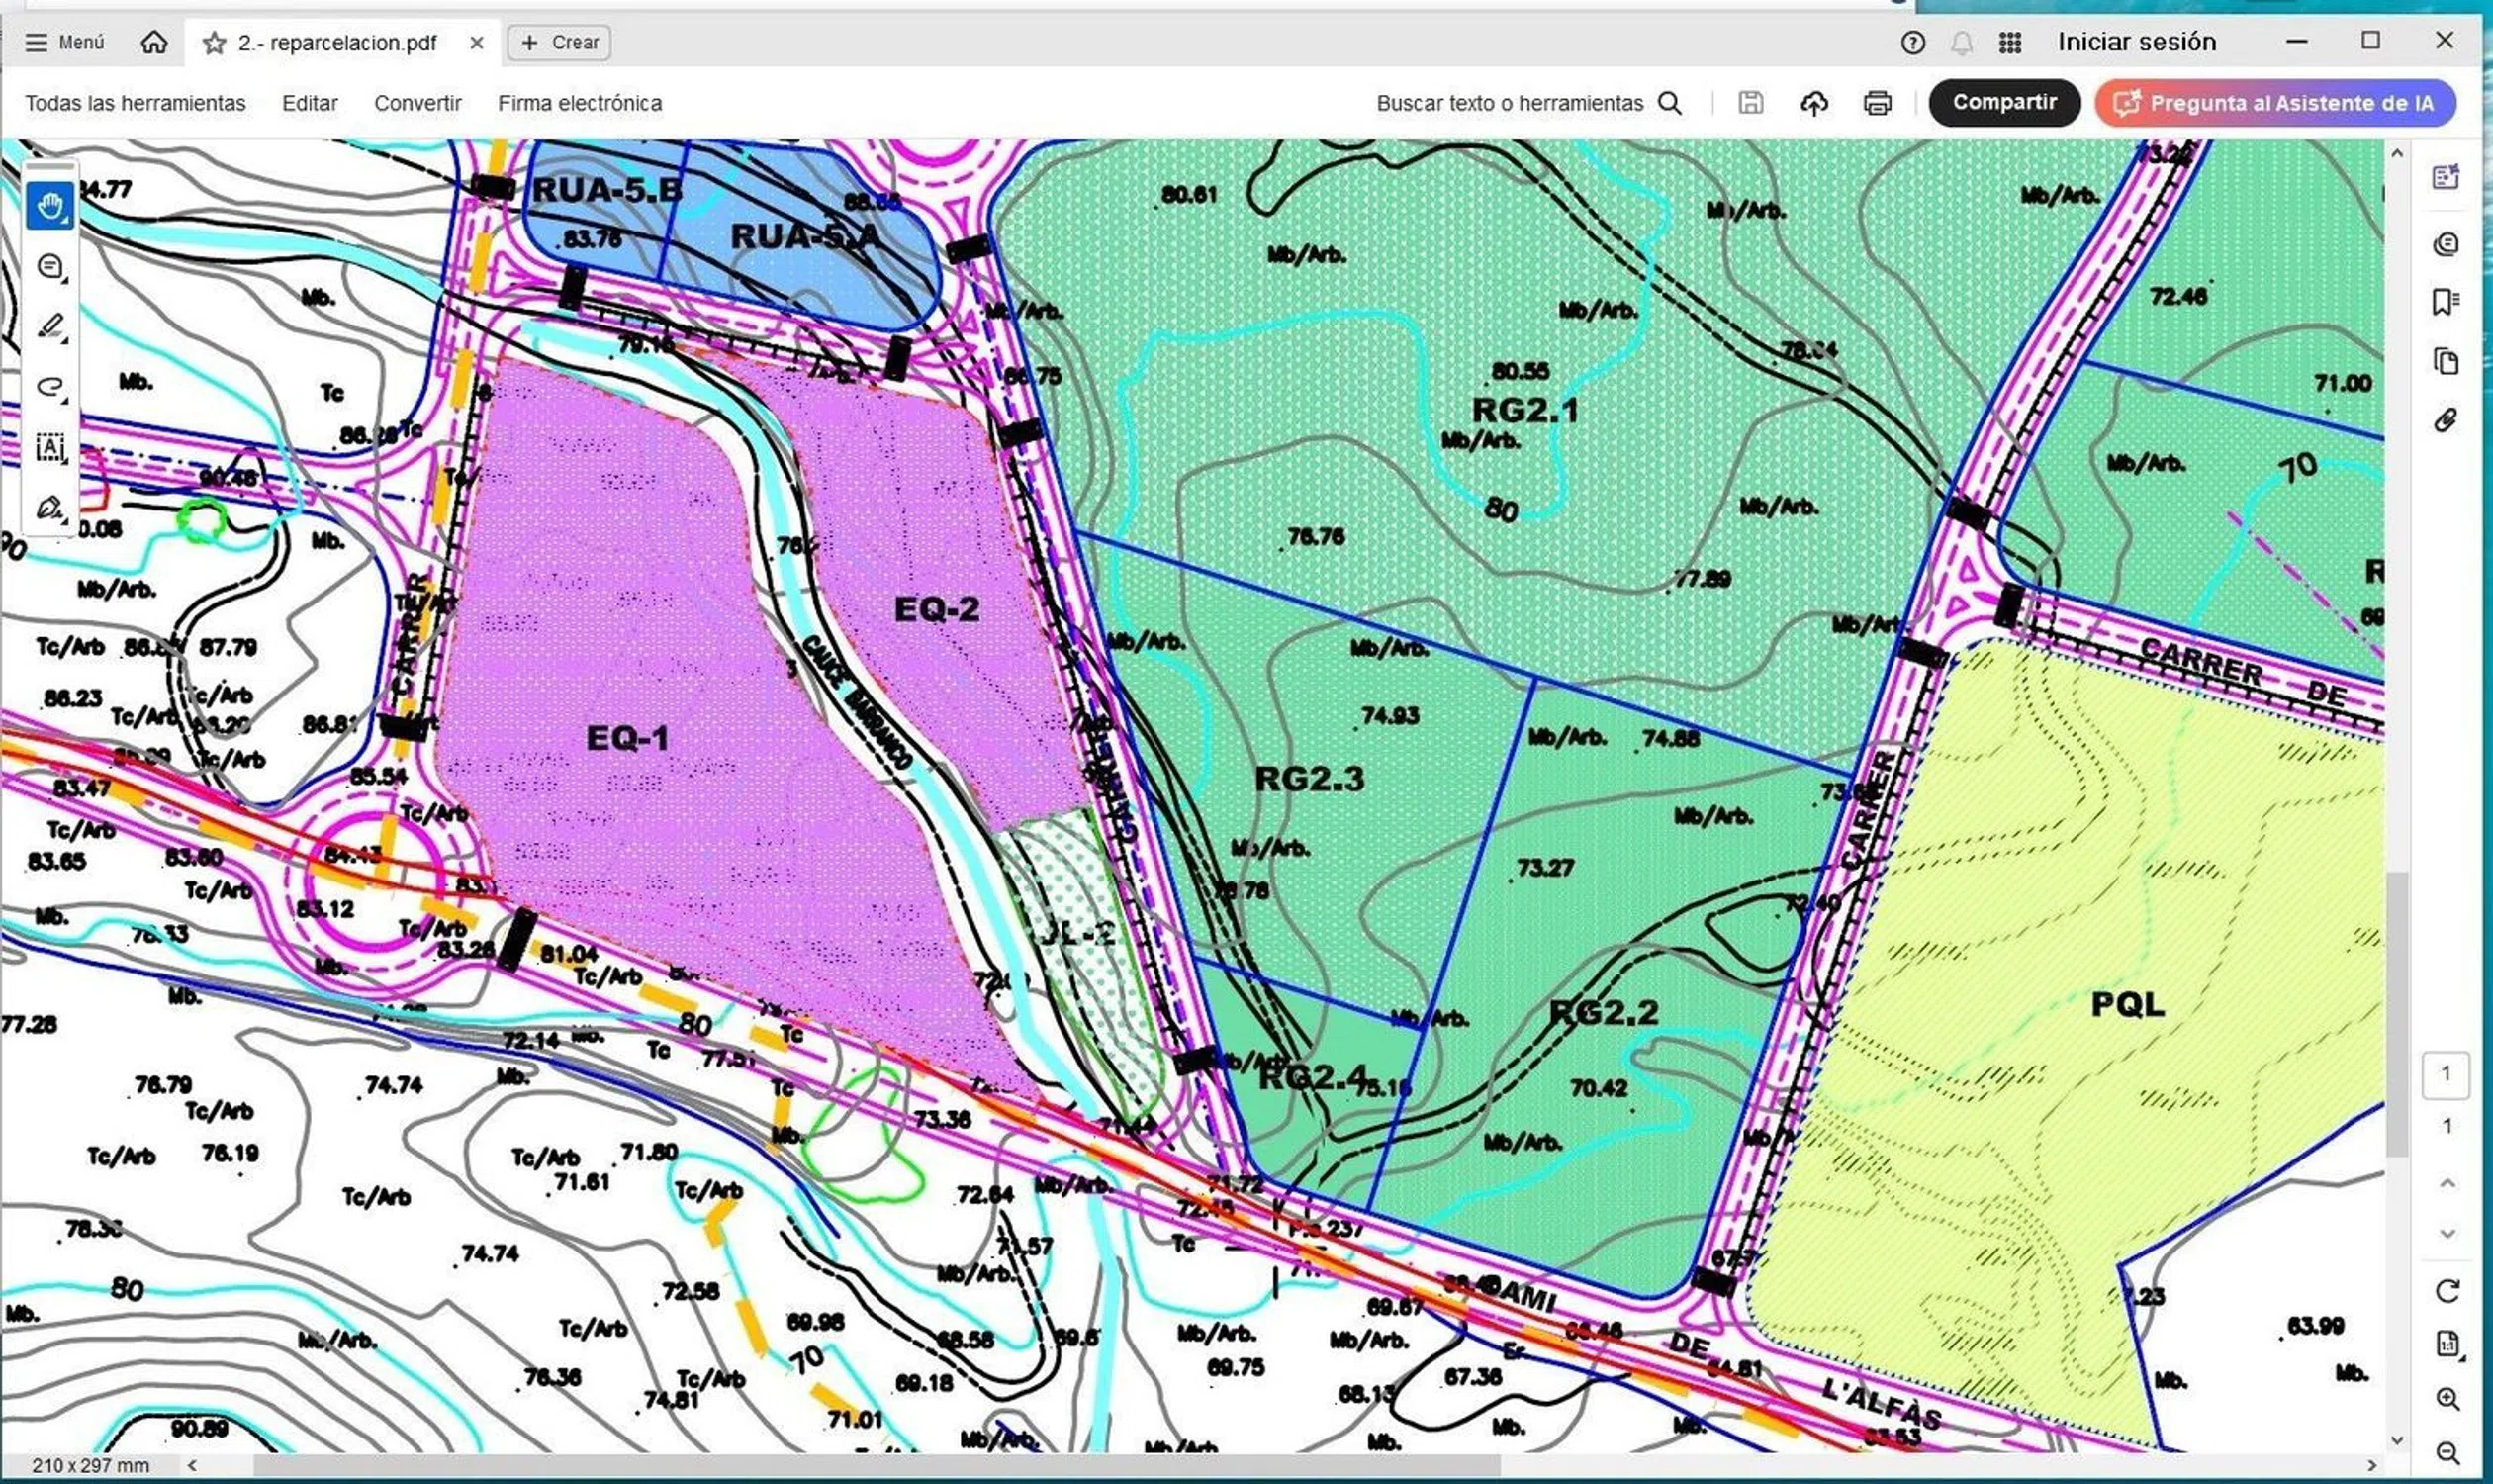The image size is (2493, 1484).
Task: Switch to the Convertir menu
Action: click(x=417, y=103)
